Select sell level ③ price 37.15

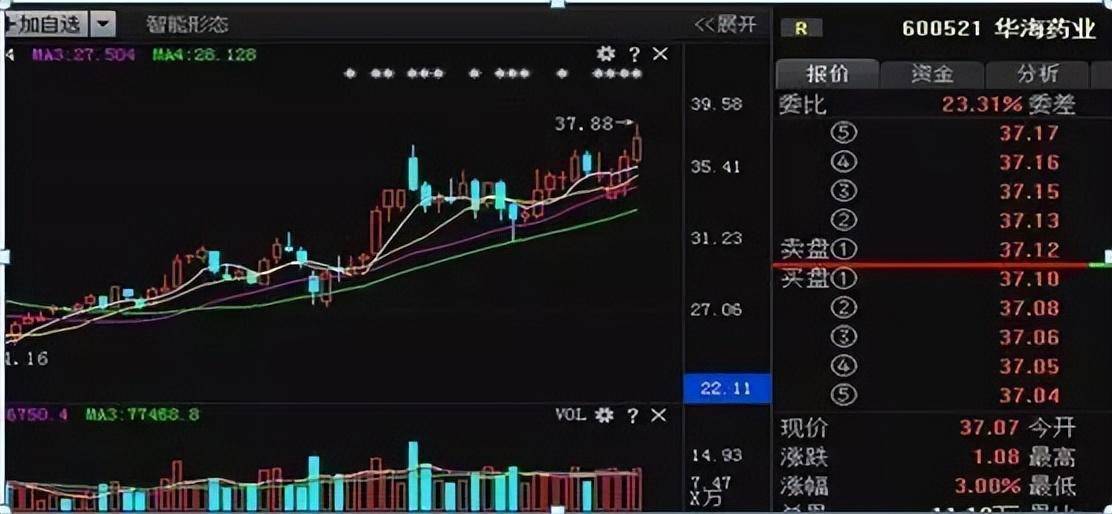coord(1029,191)
